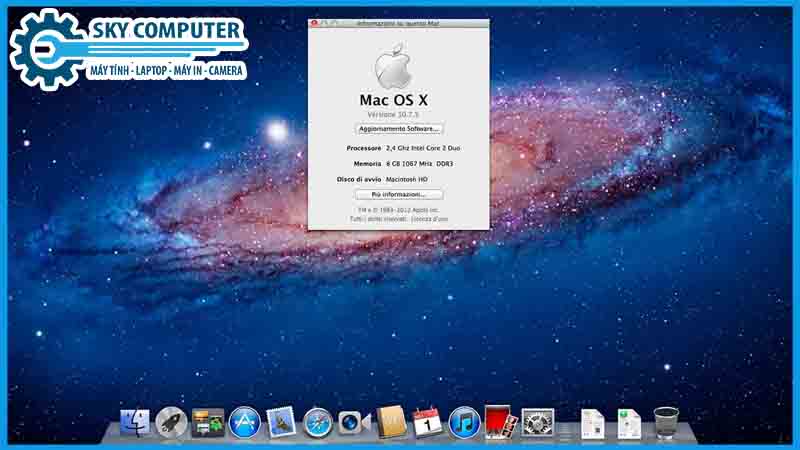Image resolution: width=800 pixels, height=450 pixels.
Task: Launch Safari compass icon in Dock
Action: pyautogui.click(x=317, y=423)
